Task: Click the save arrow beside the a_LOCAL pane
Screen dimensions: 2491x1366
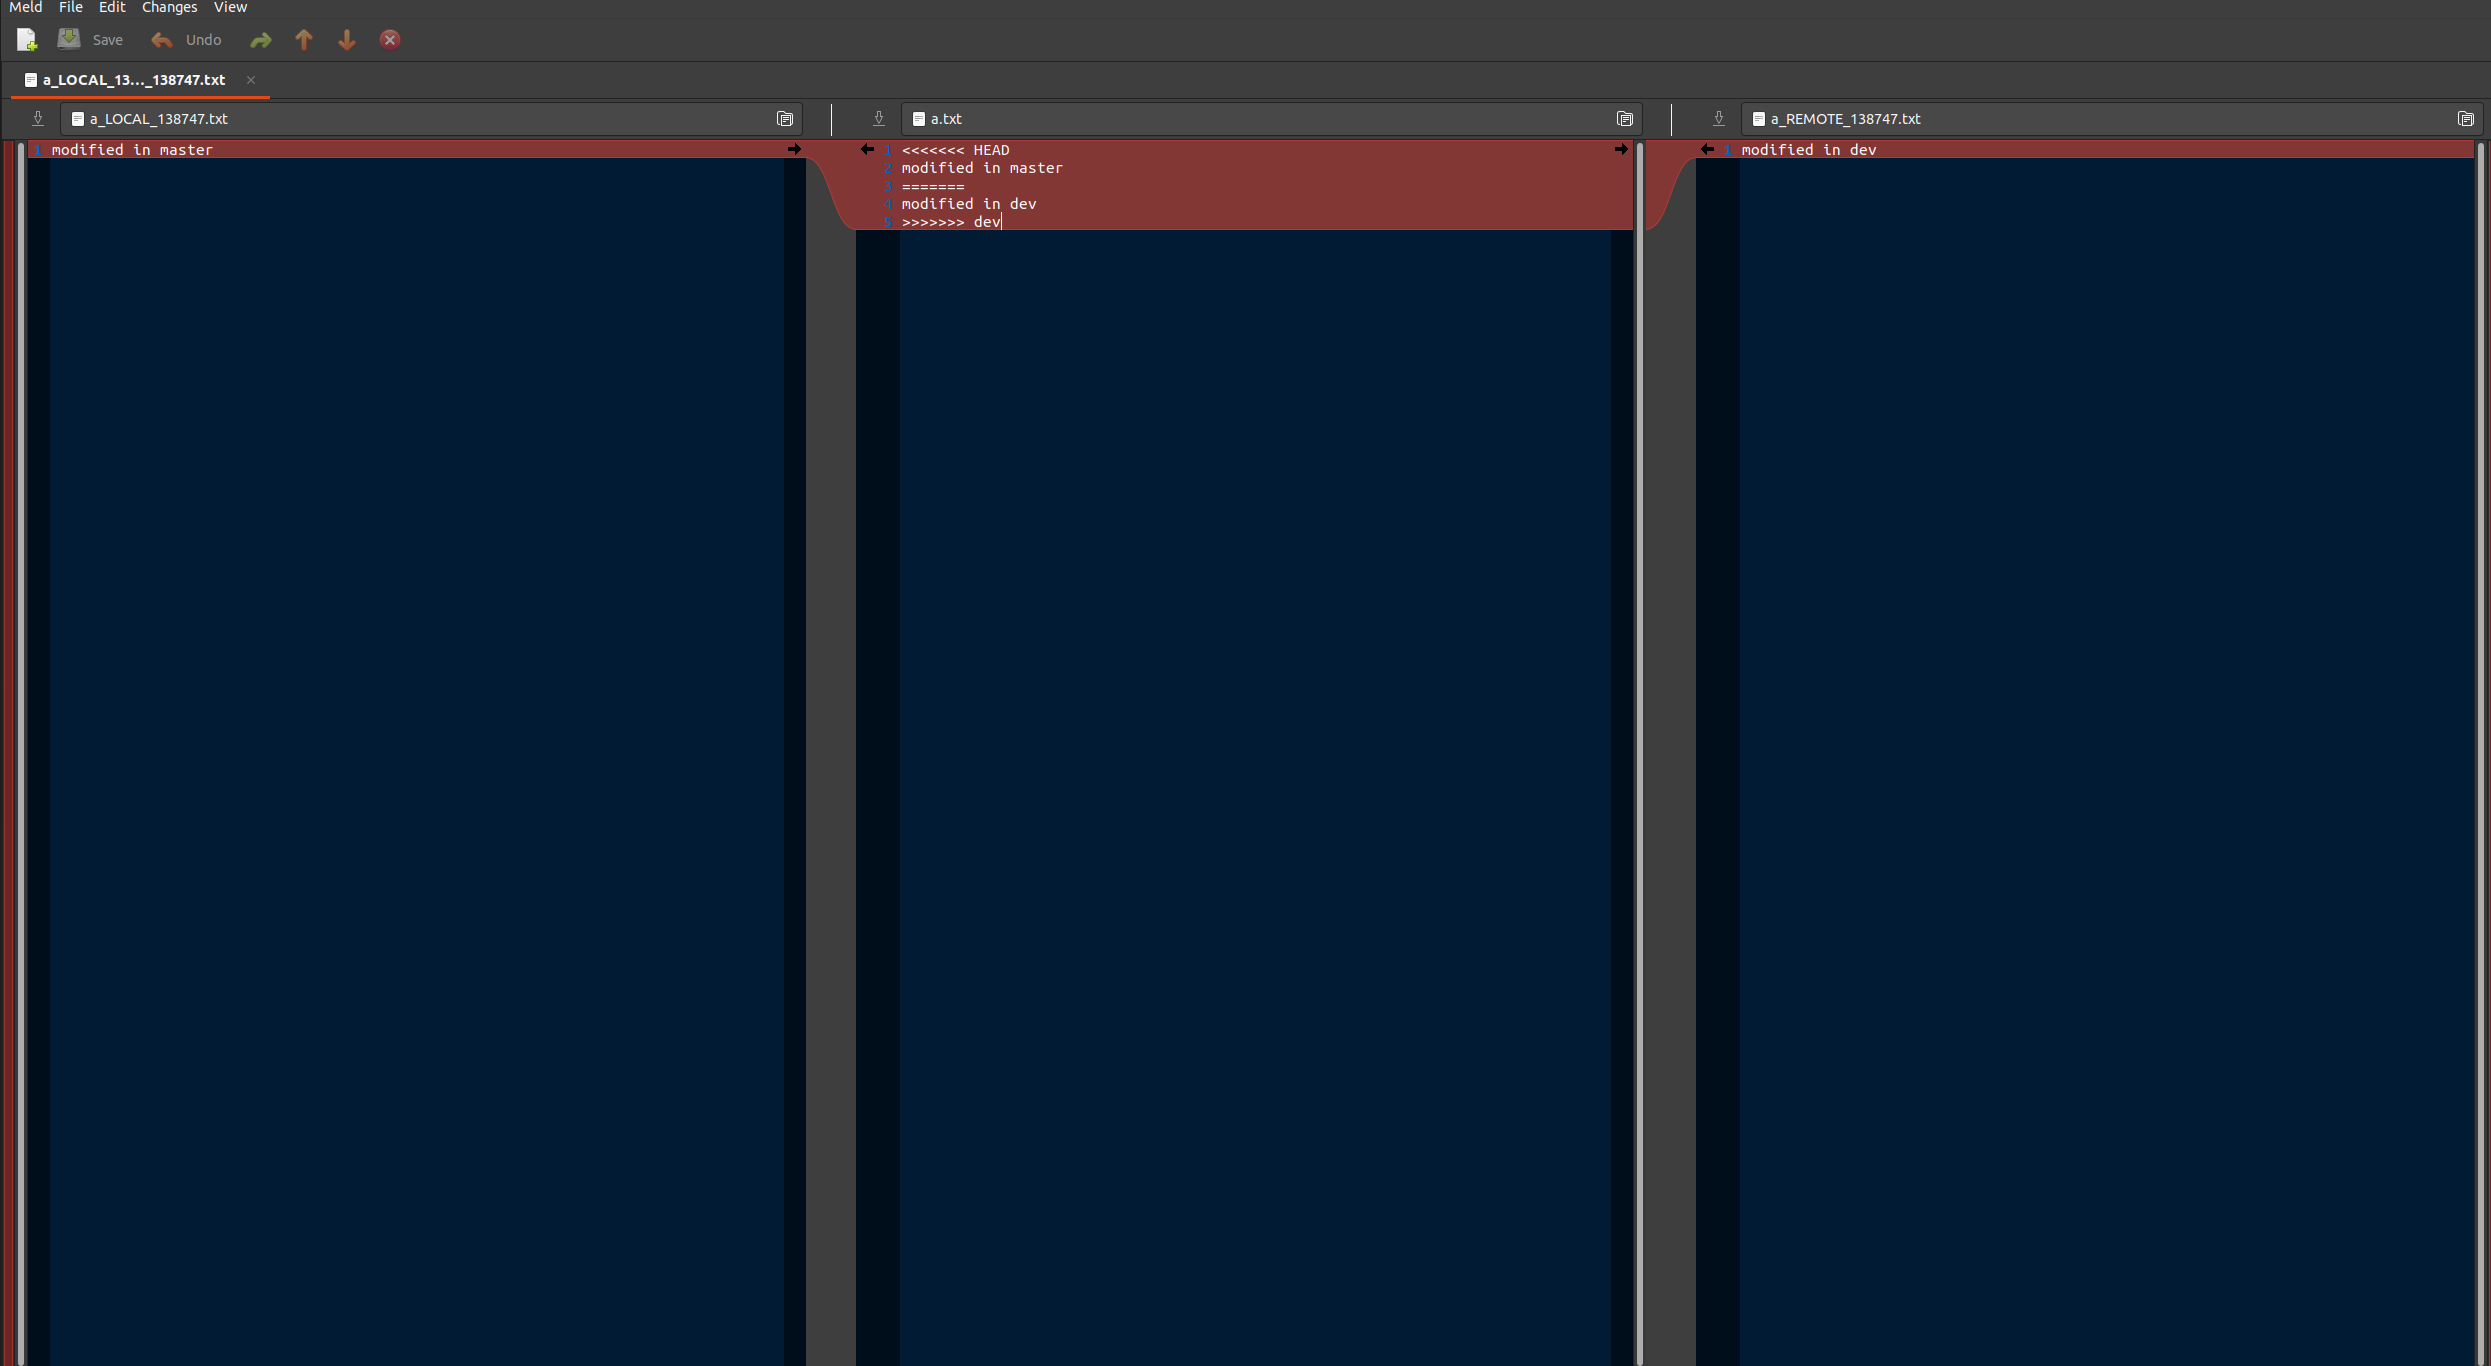Action: pos(37,118)
